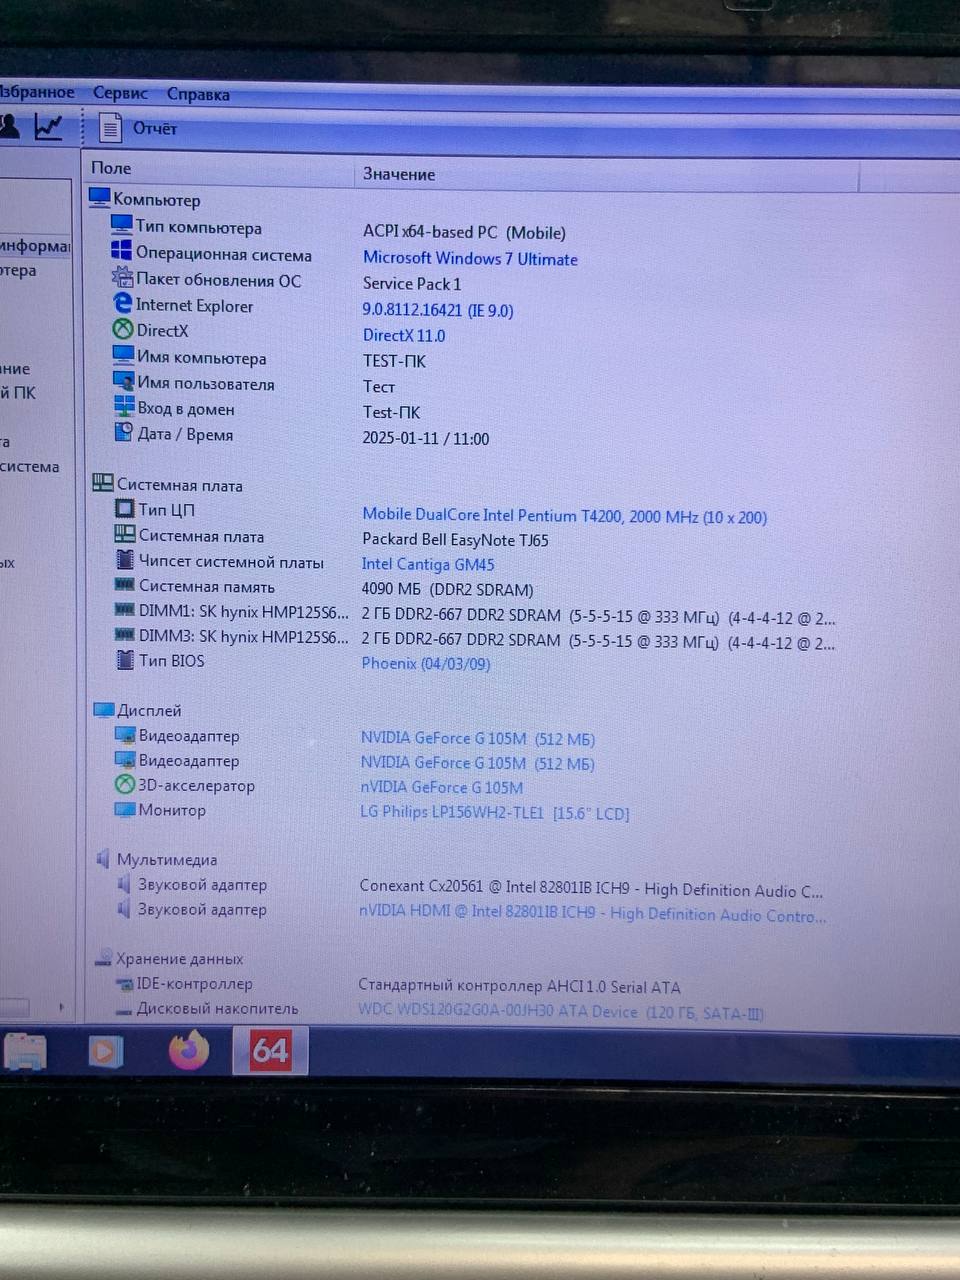This screenshot has width=960, height=1280.
Task: Click the Internet Explorer icon
Action: 123,303
